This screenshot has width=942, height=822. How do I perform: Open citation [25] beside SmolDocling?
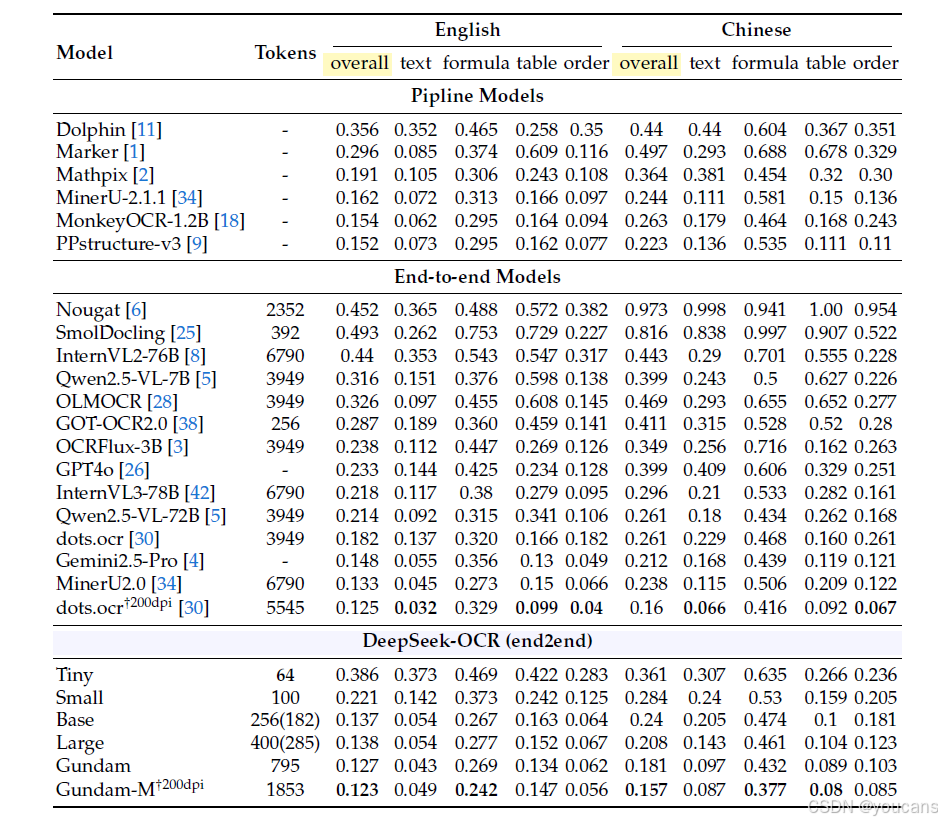click(x=186, y=333)
